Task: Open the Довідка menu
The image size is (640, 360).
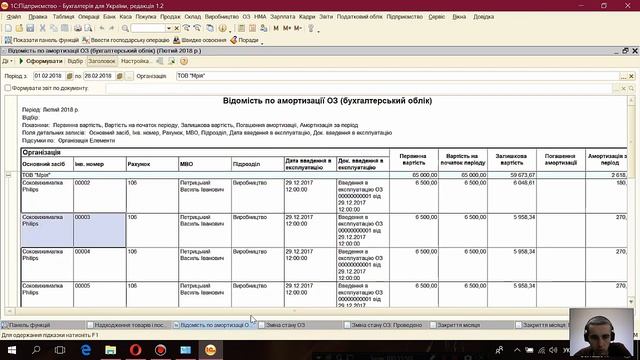Action: tap(484, 17)
